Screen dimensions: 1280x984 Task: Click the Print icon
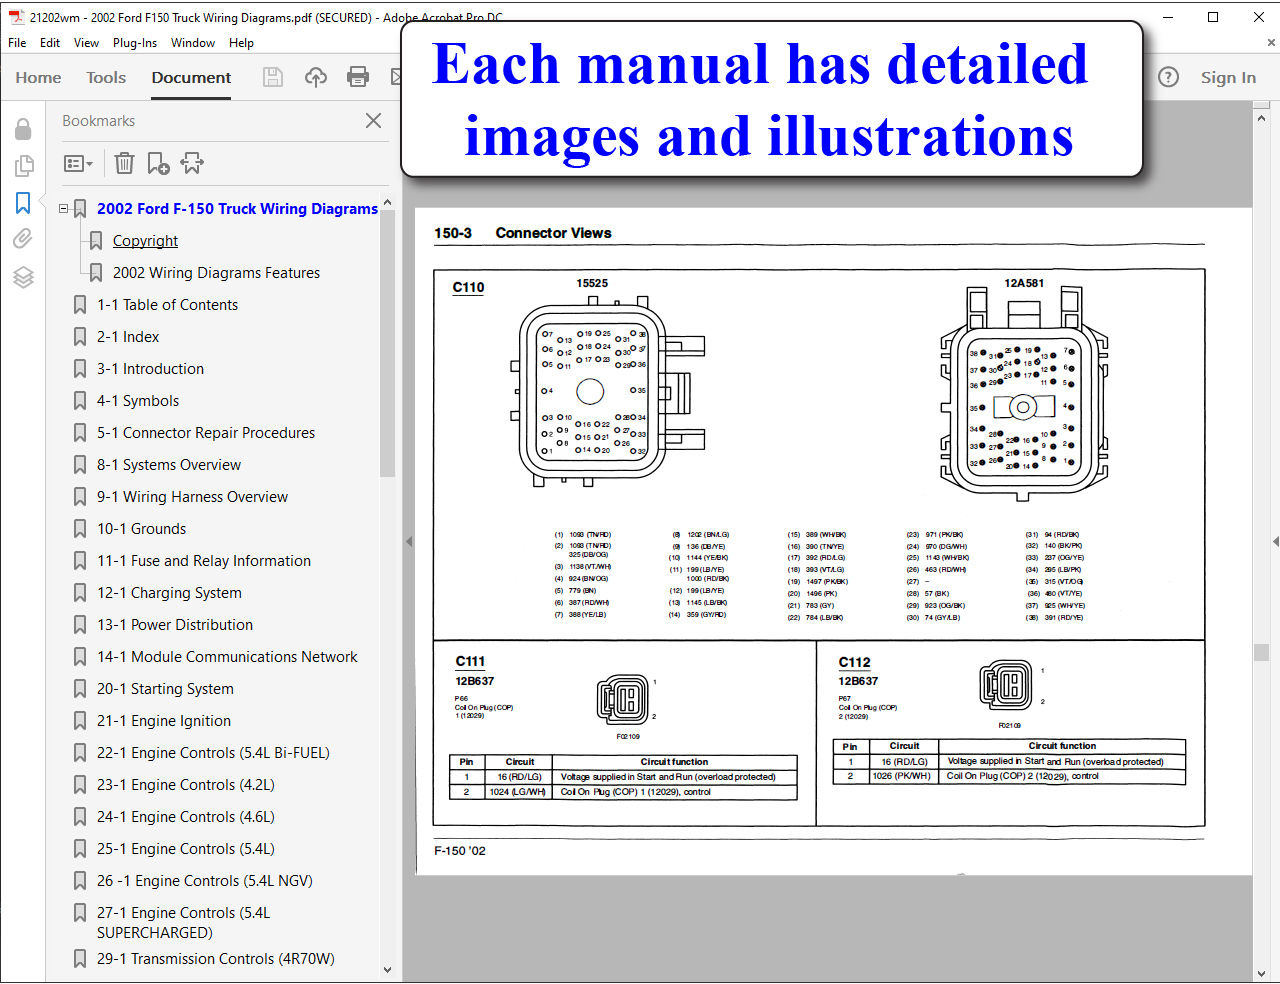[x=358, y=77]
